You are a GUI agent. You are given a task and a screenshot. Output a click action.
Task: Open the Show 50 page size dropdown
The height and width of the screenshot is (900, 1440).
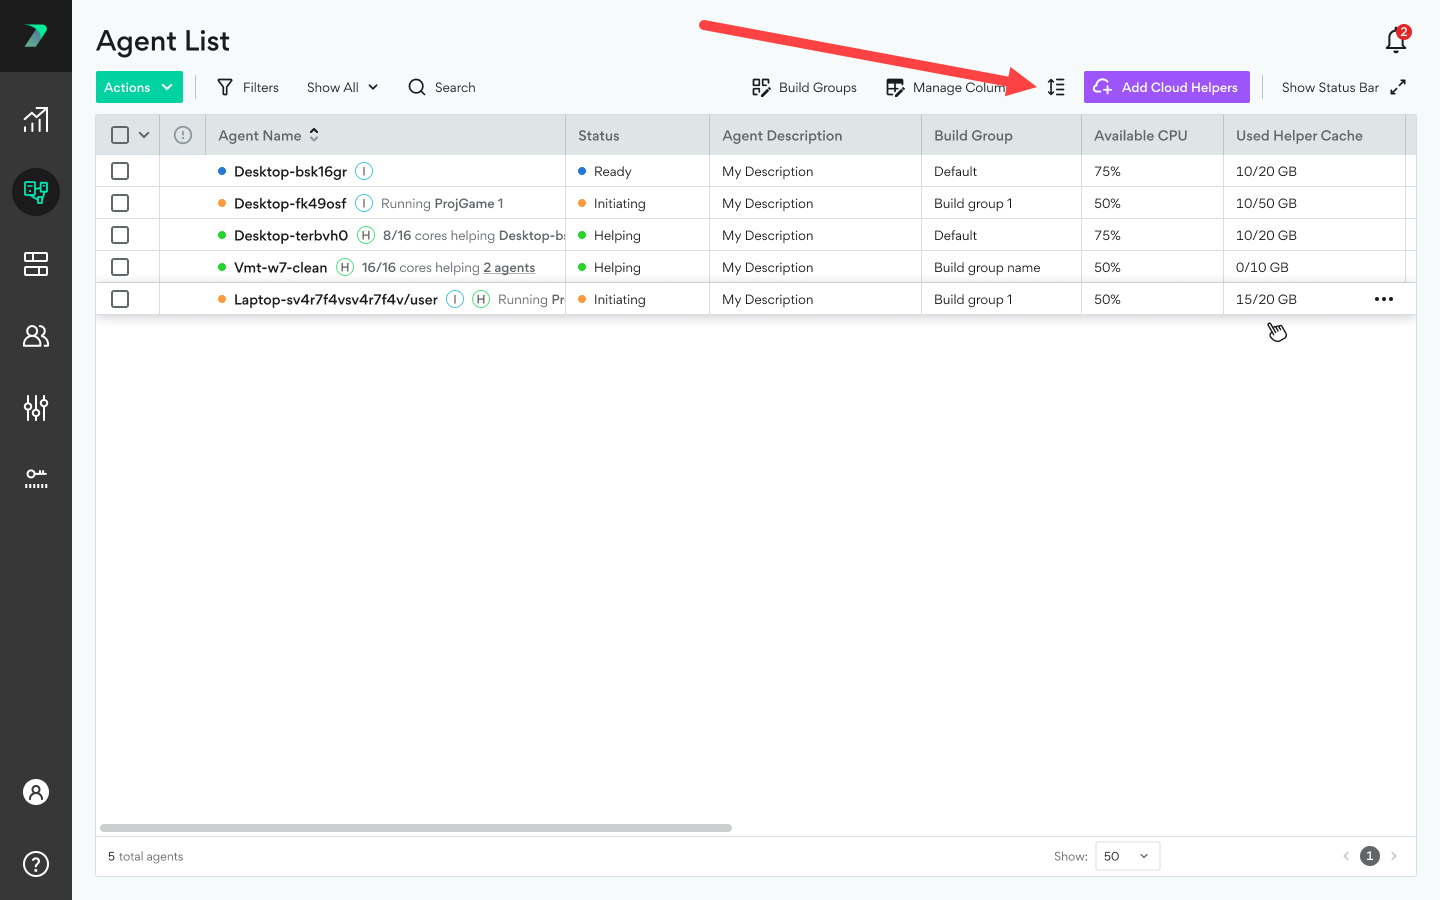point(1127,856)
